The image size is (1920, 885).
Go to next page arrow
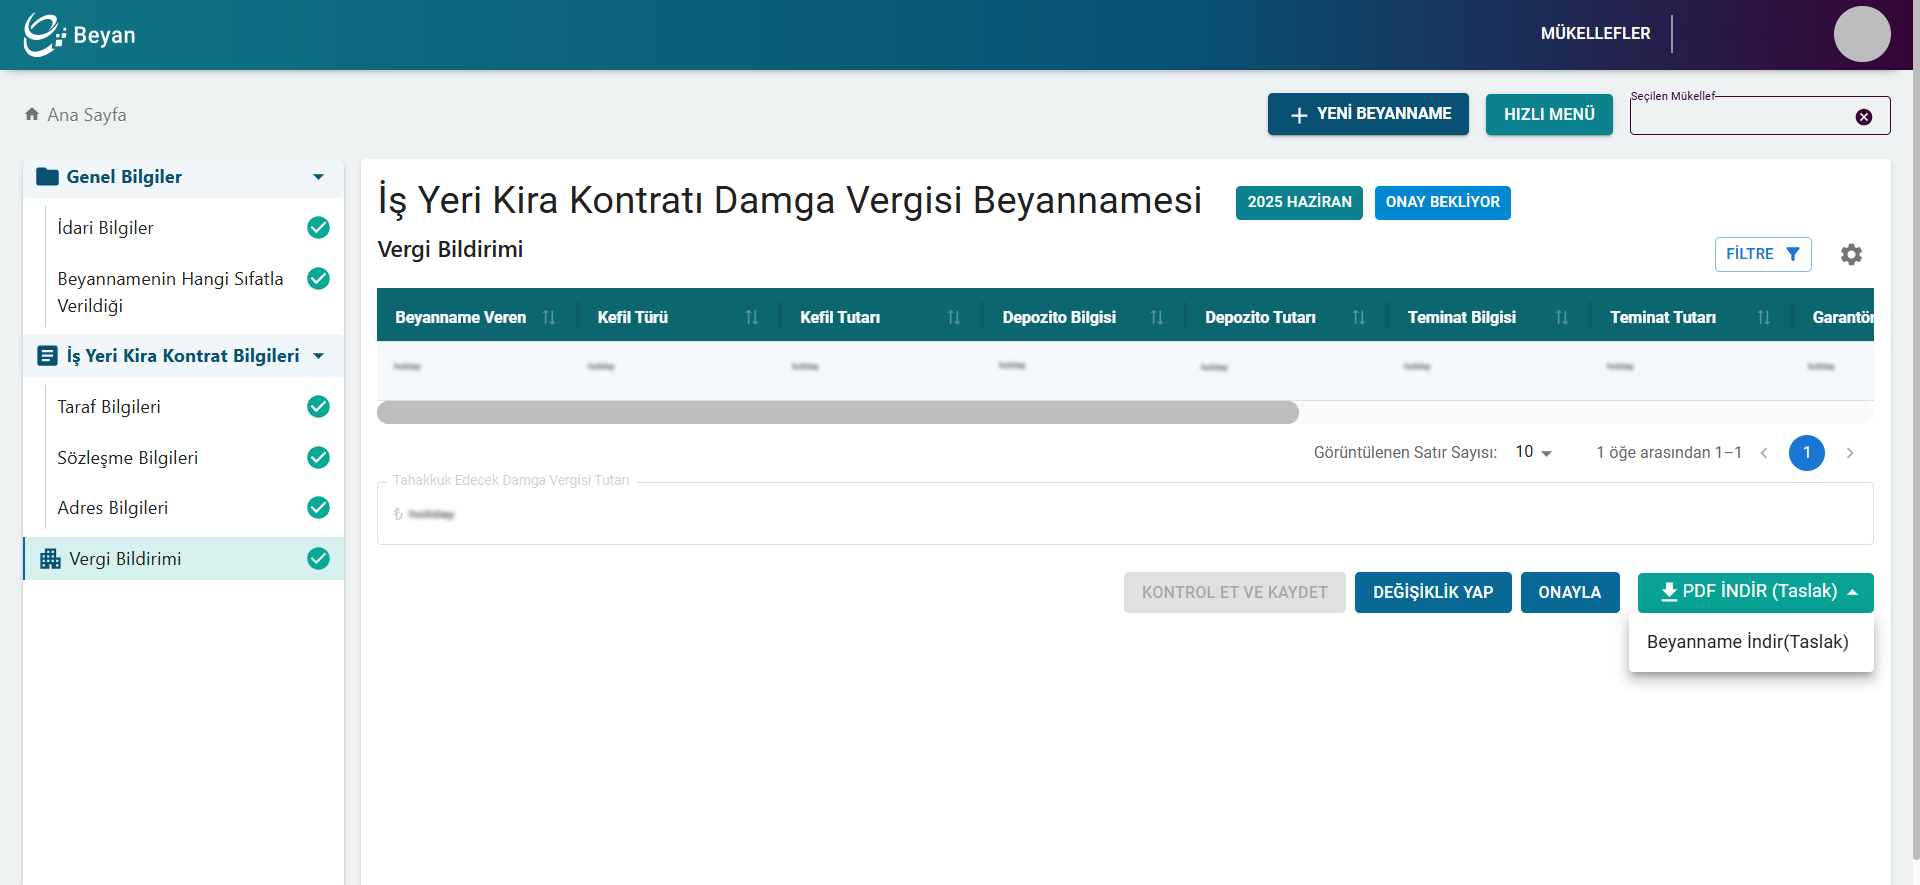1850,453
